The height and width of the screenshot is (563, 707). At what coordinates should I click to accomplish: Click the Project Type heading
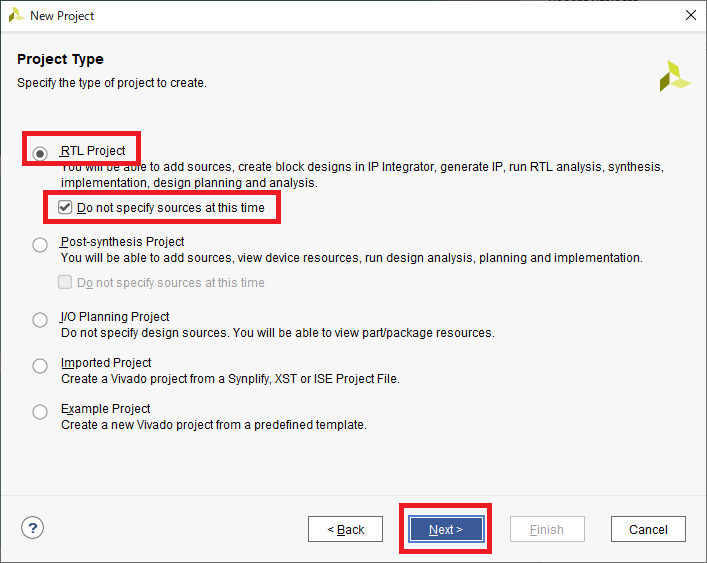click(60, 59)
